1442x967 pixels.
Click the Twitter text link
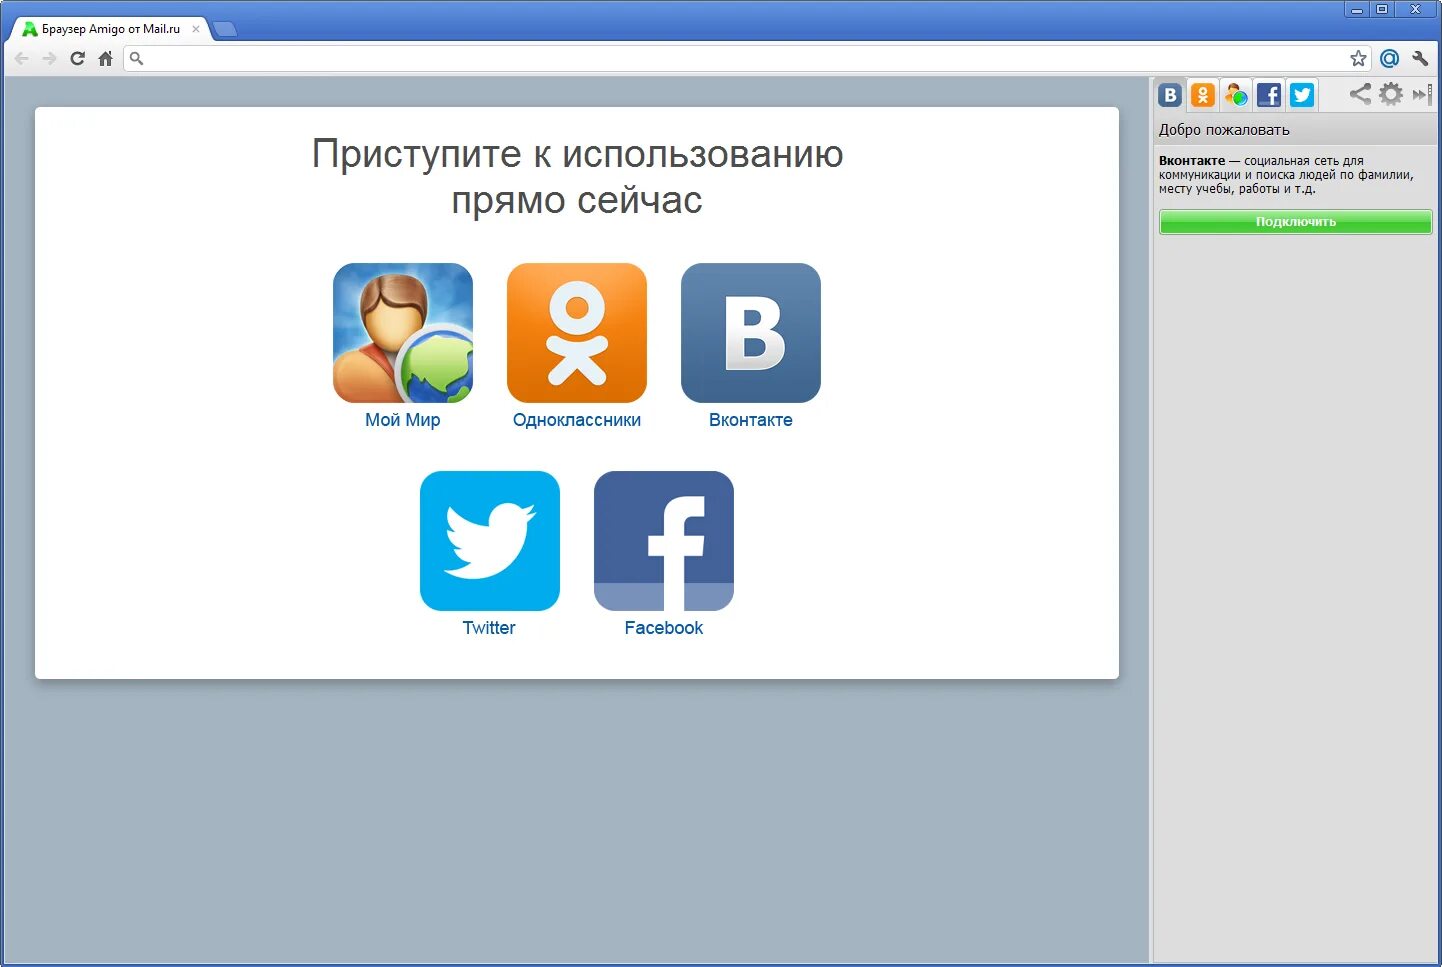[x=489, y=628]
